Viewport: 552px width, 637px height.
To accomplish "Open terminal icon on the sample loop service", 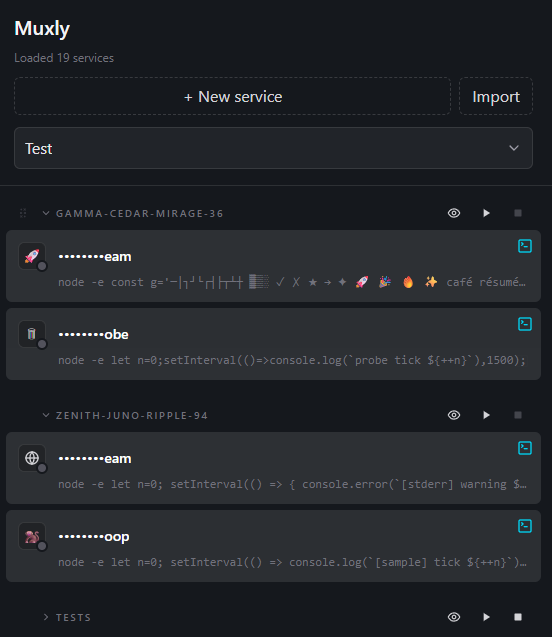I will tap(525, 526).
